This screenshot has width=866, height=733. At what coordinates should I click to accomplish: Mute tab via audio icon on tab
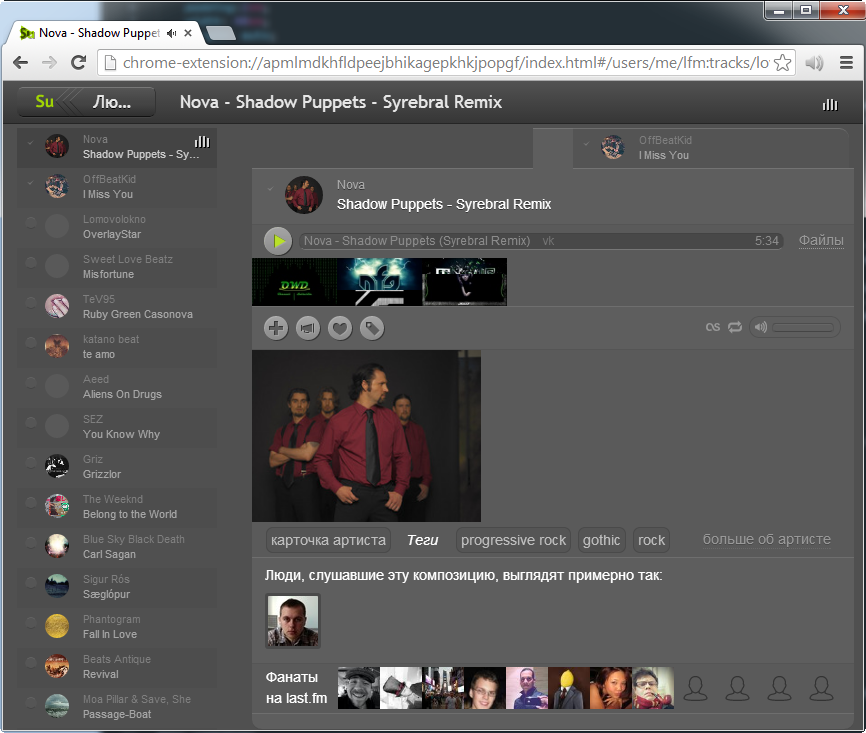tap(172, 33)
